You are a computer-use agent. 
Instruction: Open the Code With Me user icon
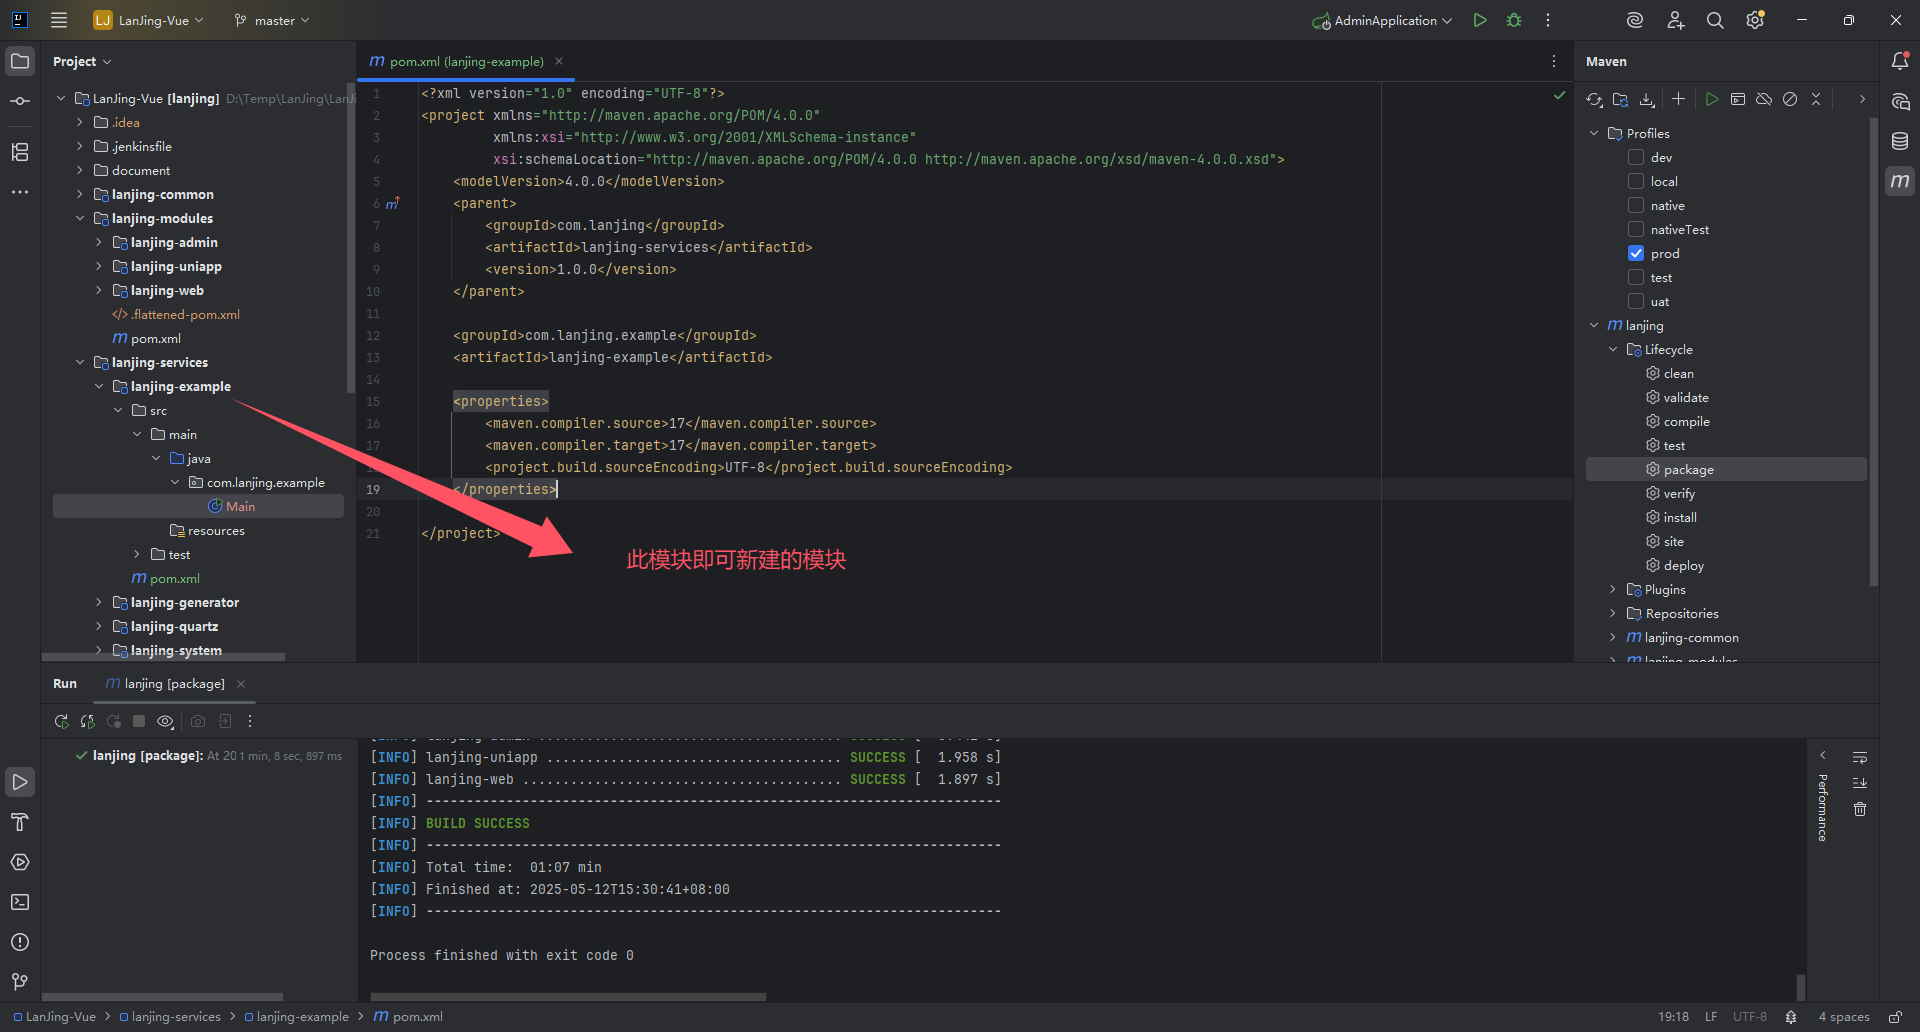tap(1676, 20)
